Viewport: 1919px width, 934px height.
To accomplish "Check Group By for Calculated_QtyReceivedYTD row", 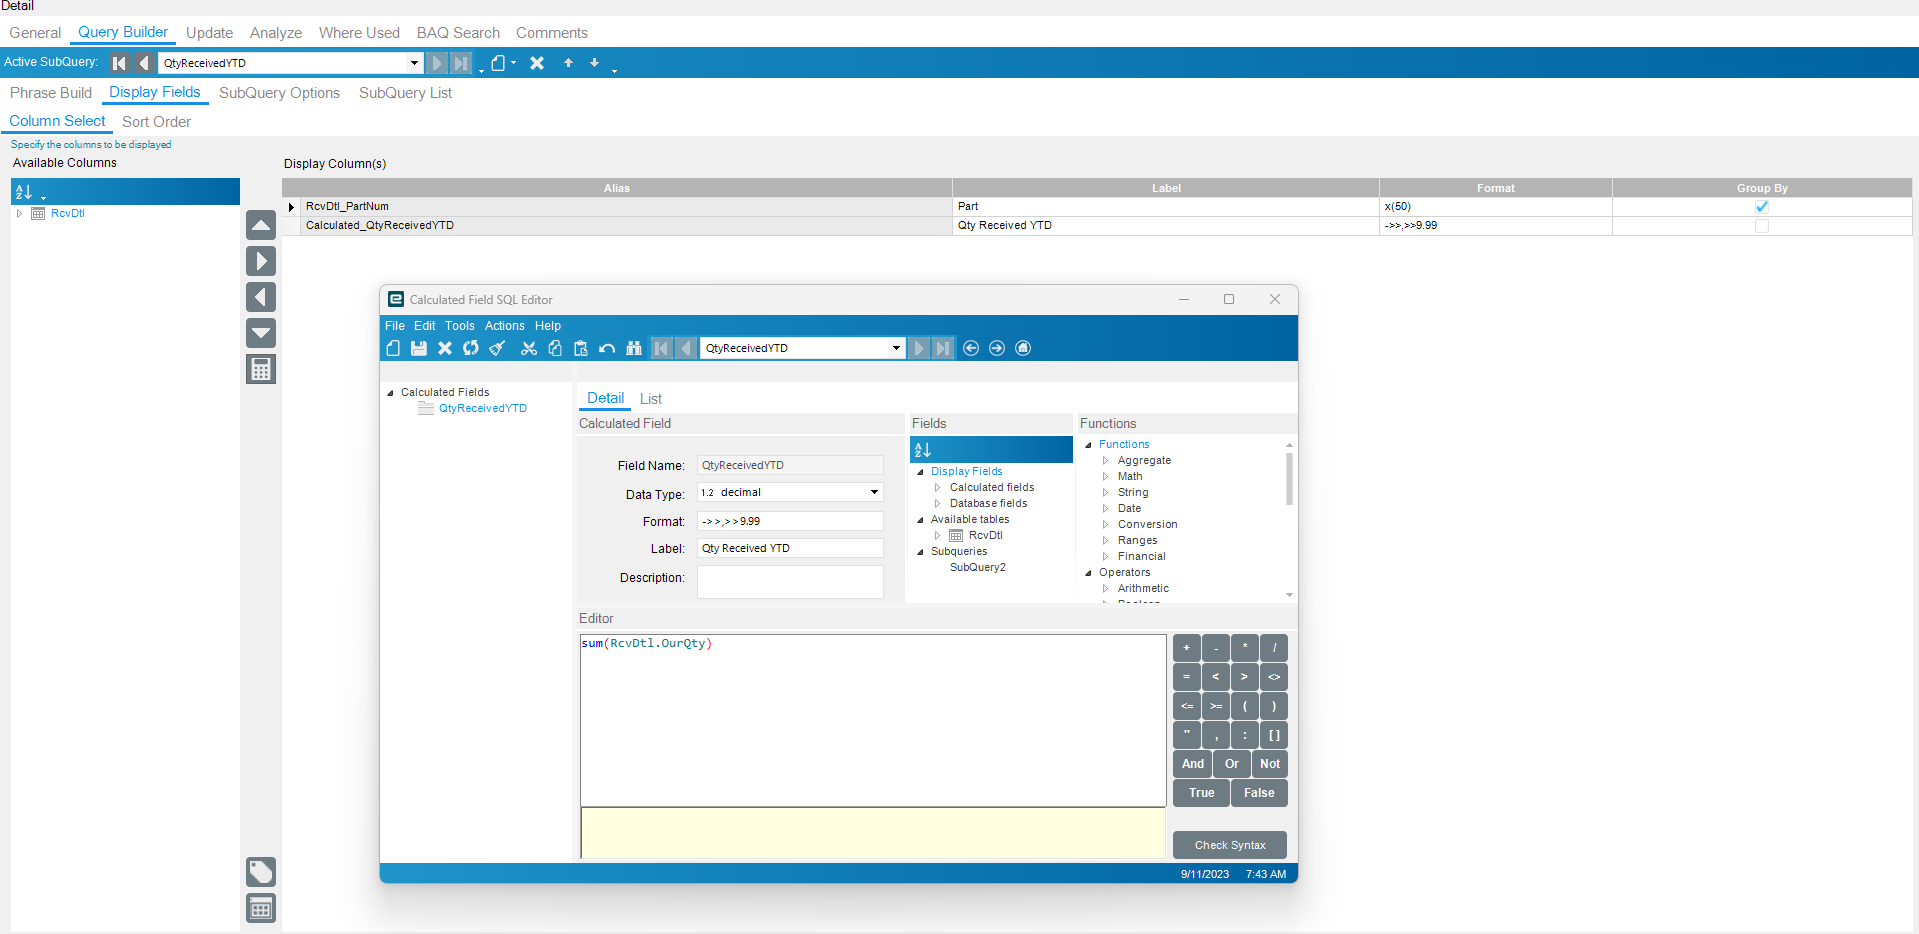I will [x=1761, y=226].
